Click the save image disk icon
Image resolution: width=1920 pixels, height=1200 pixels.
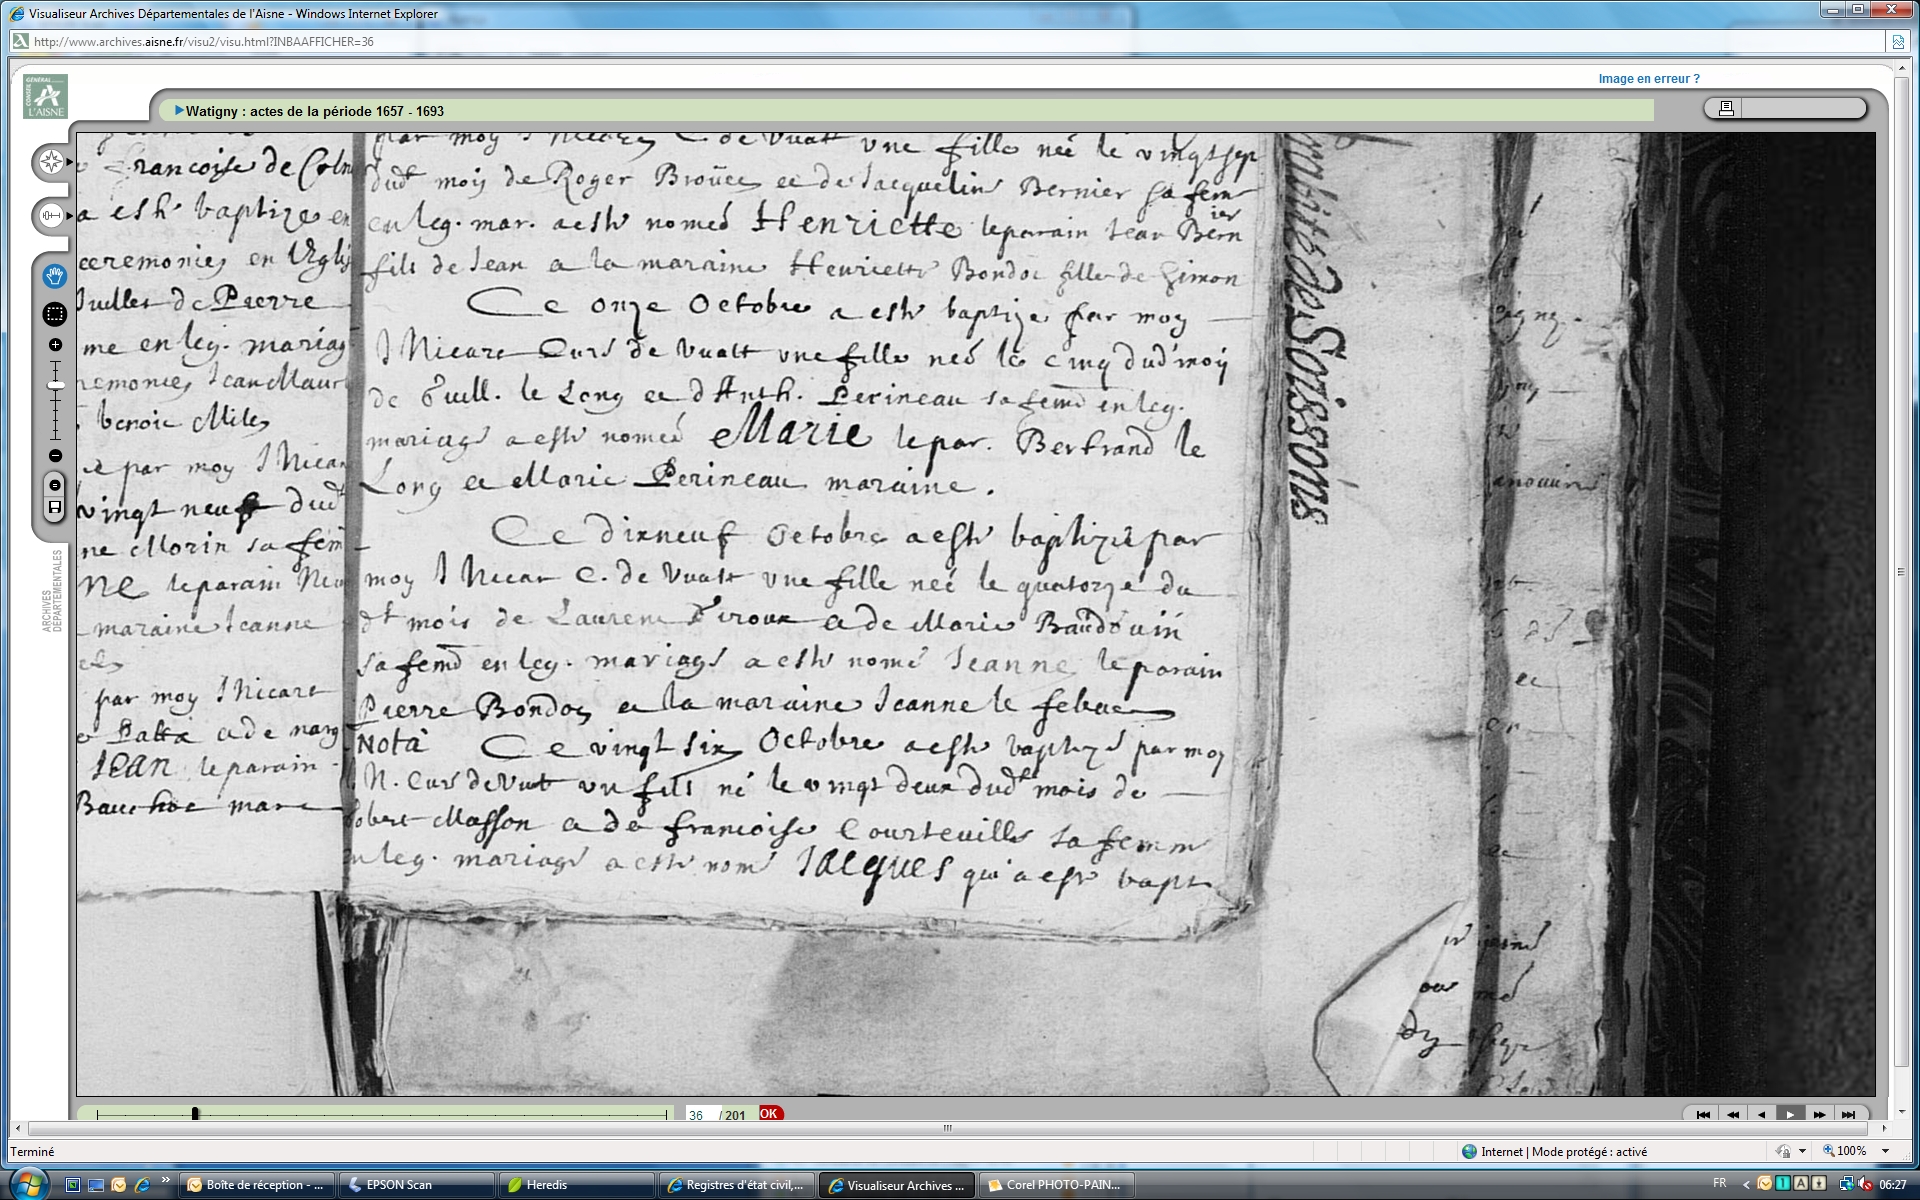point(55,508)
